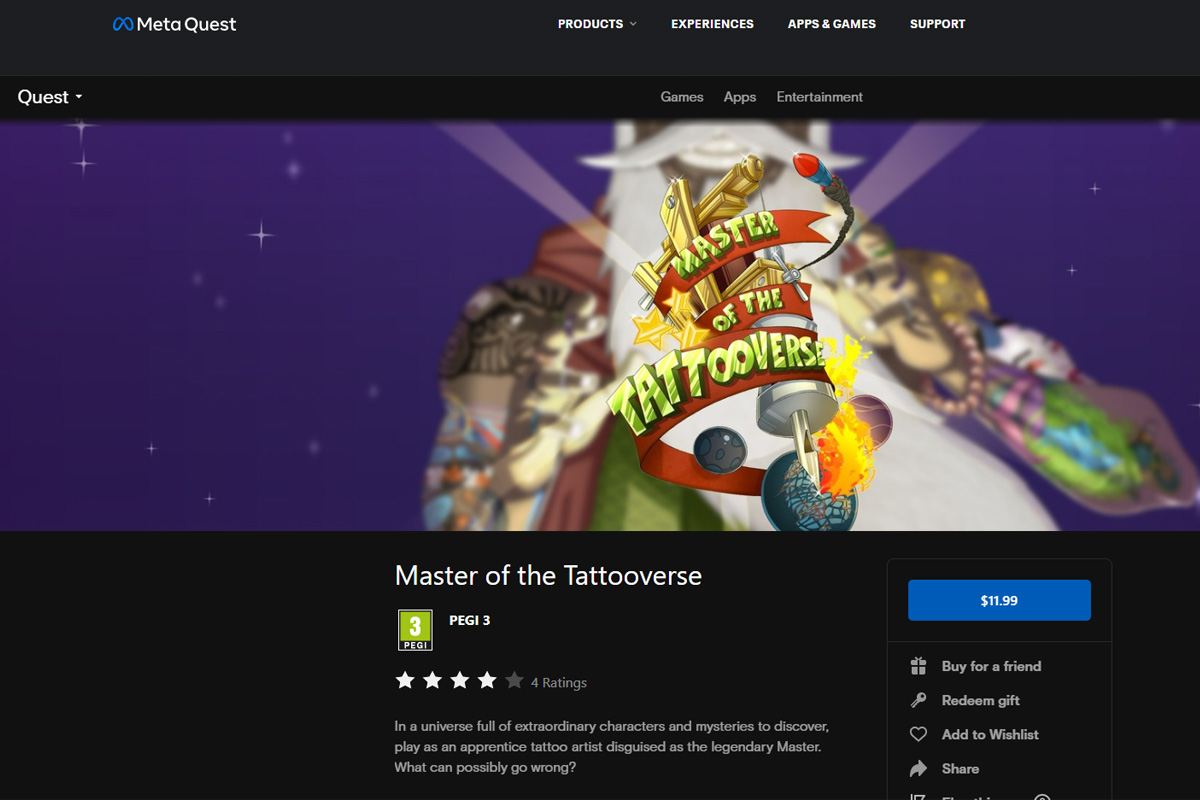Click the first rating star

click(x=405, y=681)
